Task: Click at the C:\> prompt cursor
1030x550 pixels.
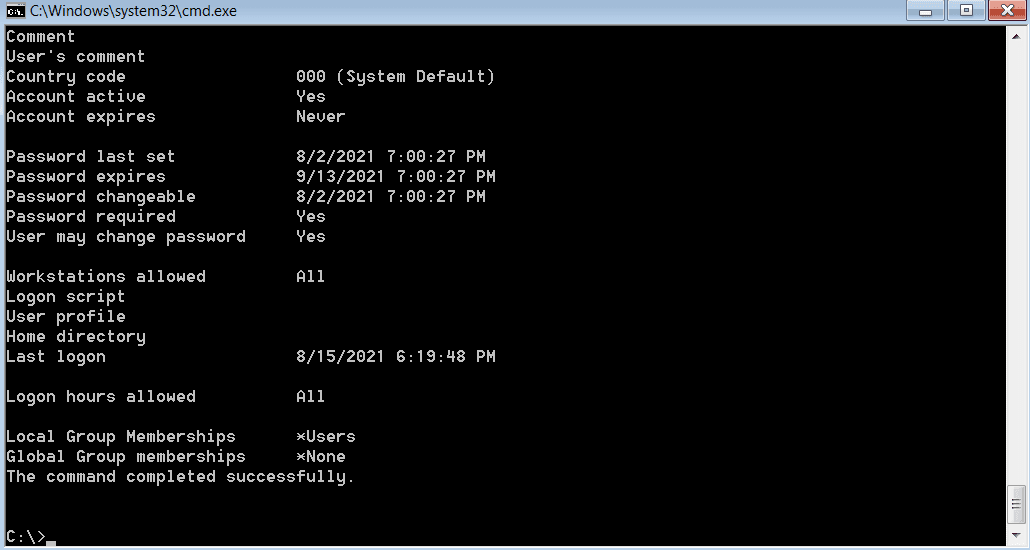Action: point(51,541)
